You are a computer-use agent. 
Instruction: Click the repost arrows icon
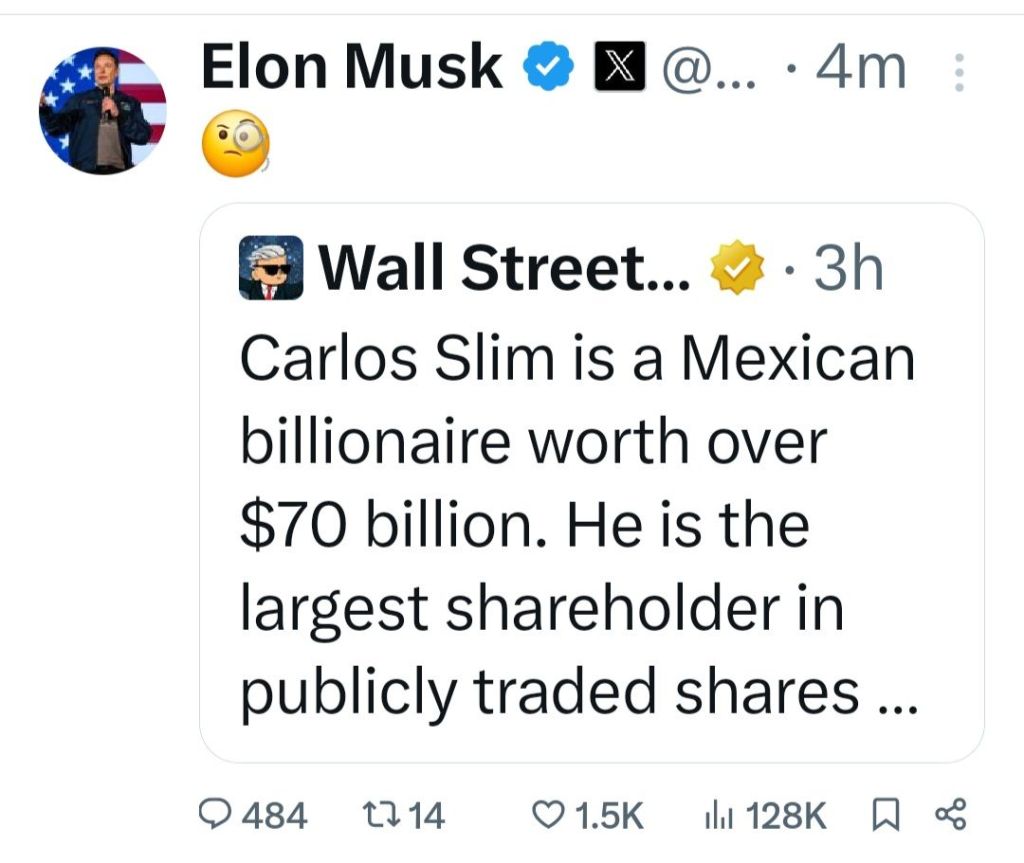point(385,816)
